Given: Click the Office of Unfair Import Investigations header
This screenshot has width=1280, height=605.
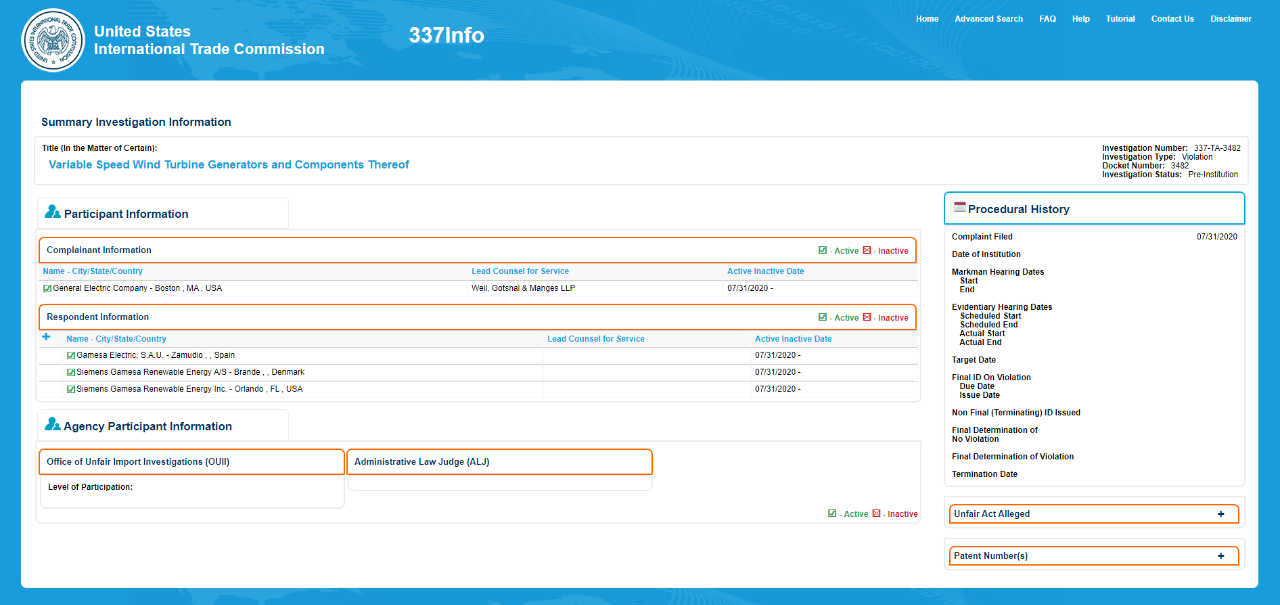Looking at the screenshot, I should click(x=191, y=462).
